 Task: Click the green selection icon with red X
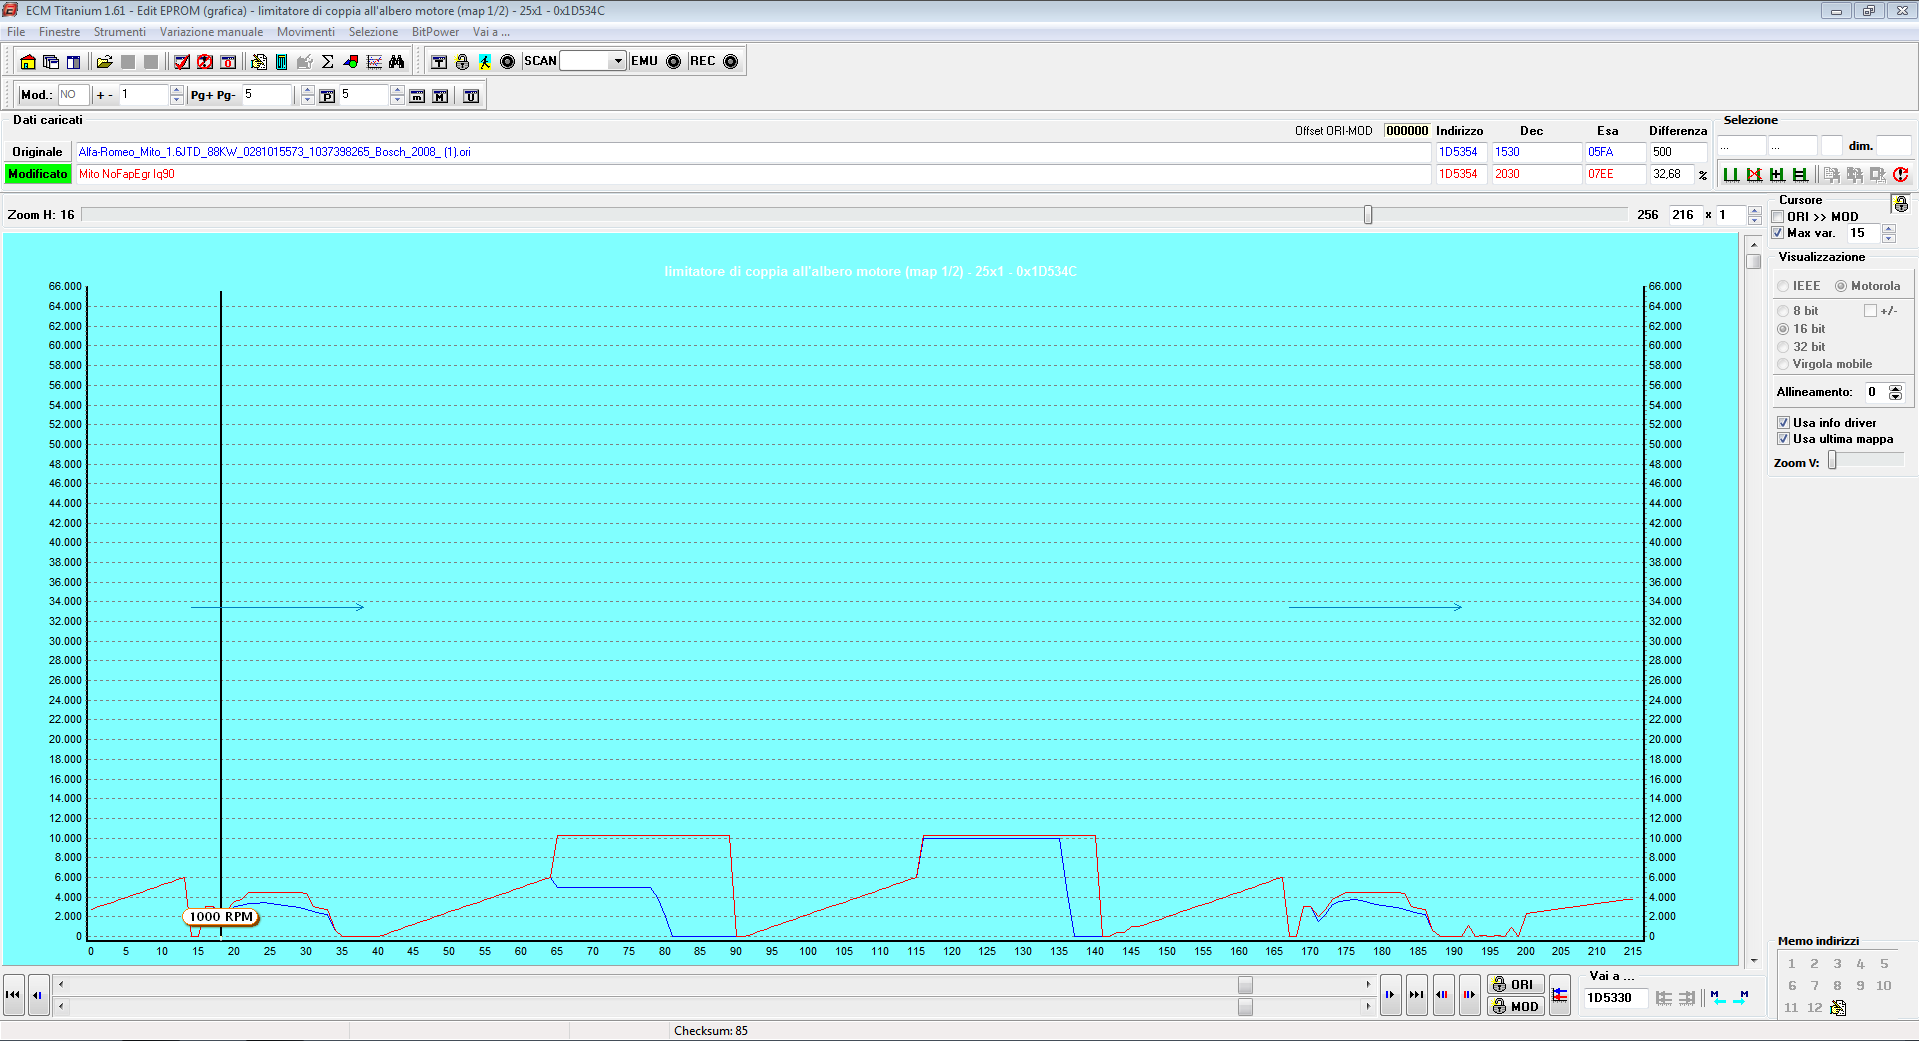1754,175
